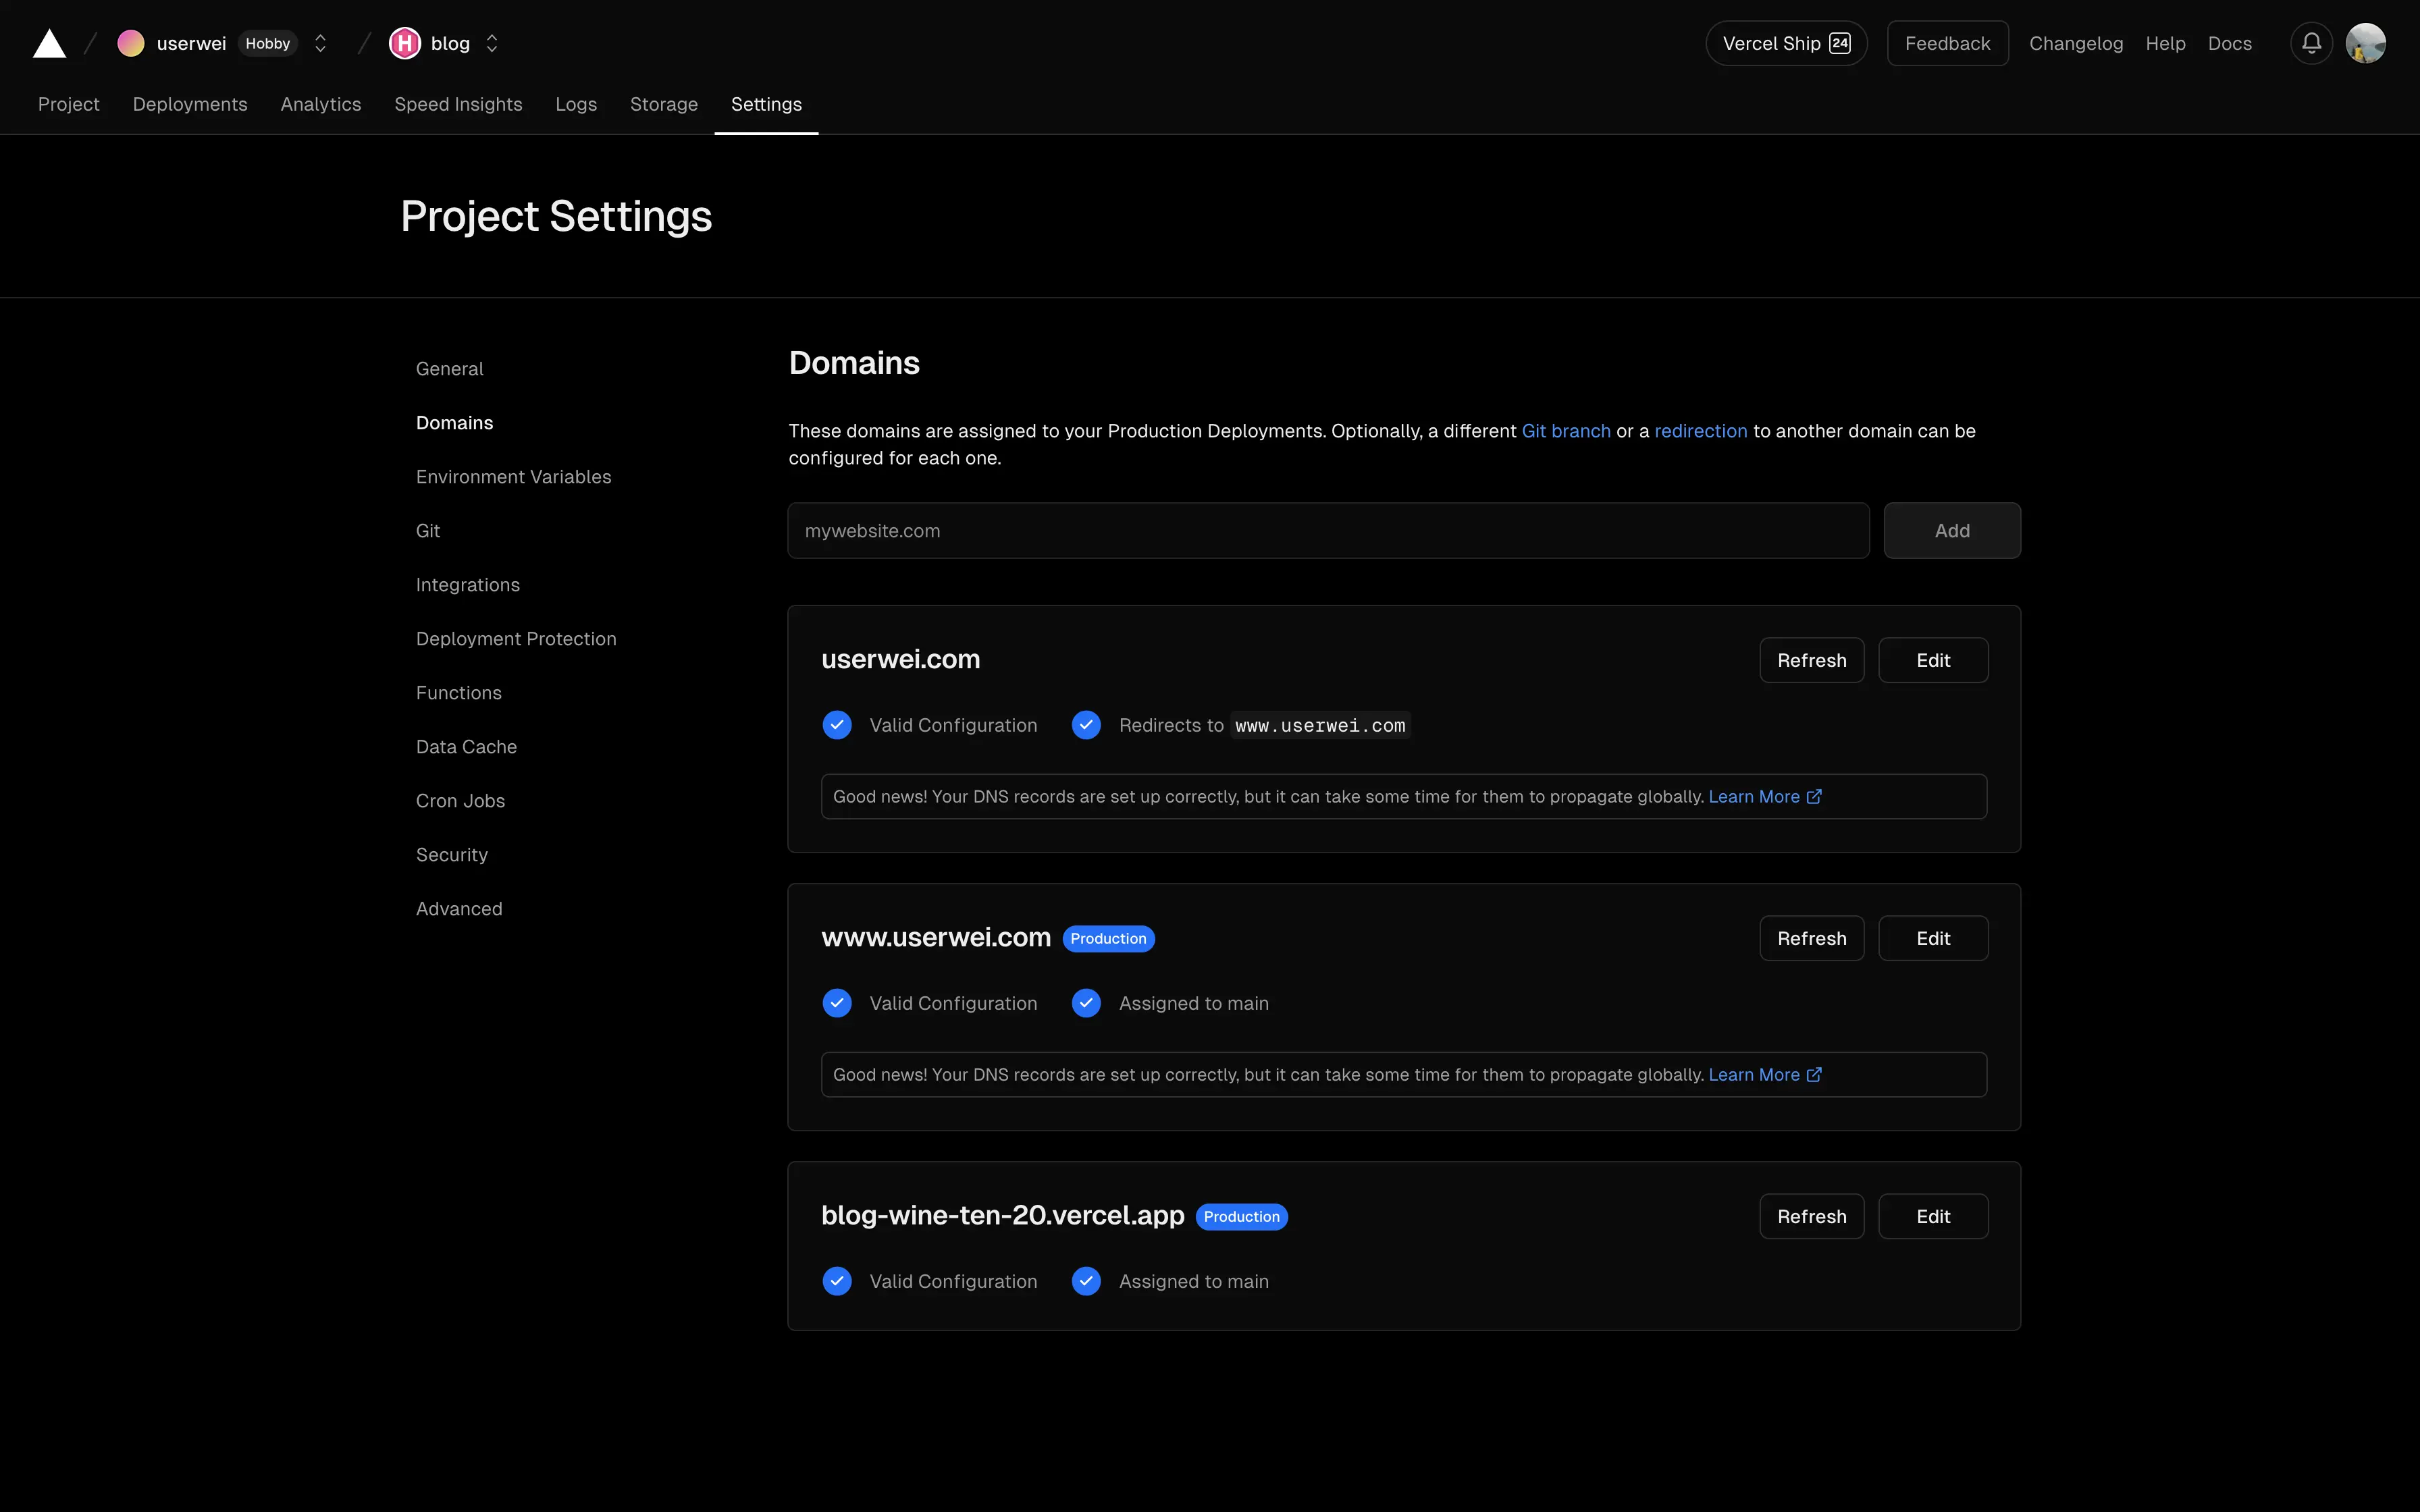Open the Project tab

click(69, 104)
